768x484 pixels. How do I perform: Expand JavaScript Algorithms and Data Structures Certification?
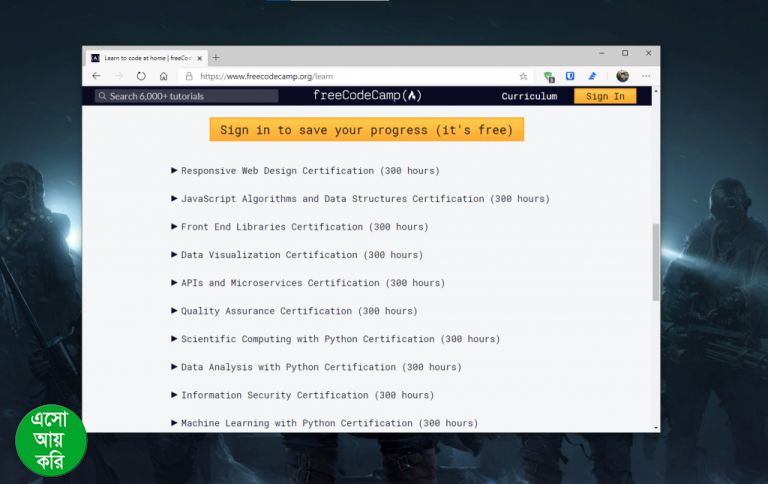pyautogui.click(x=364, y=199)
